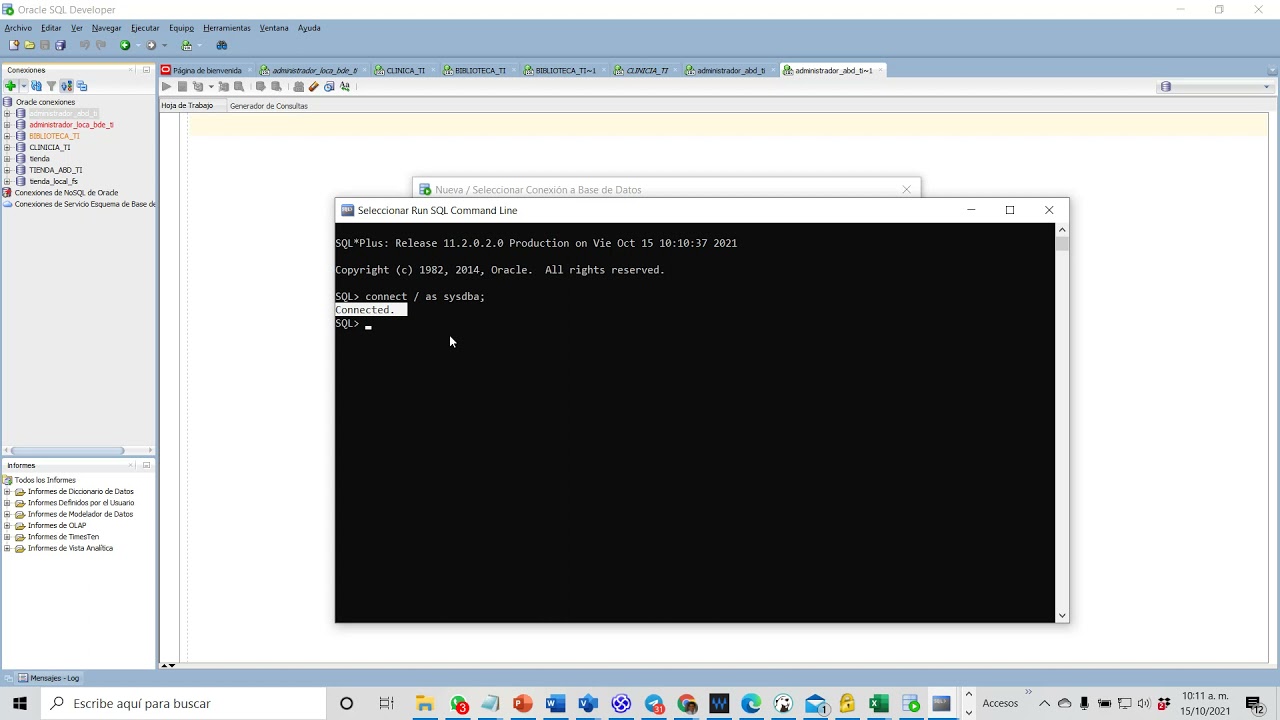Open the Ayuda menu
The height and width of the screenshot is (720, 1280).
tap(309, 28)
